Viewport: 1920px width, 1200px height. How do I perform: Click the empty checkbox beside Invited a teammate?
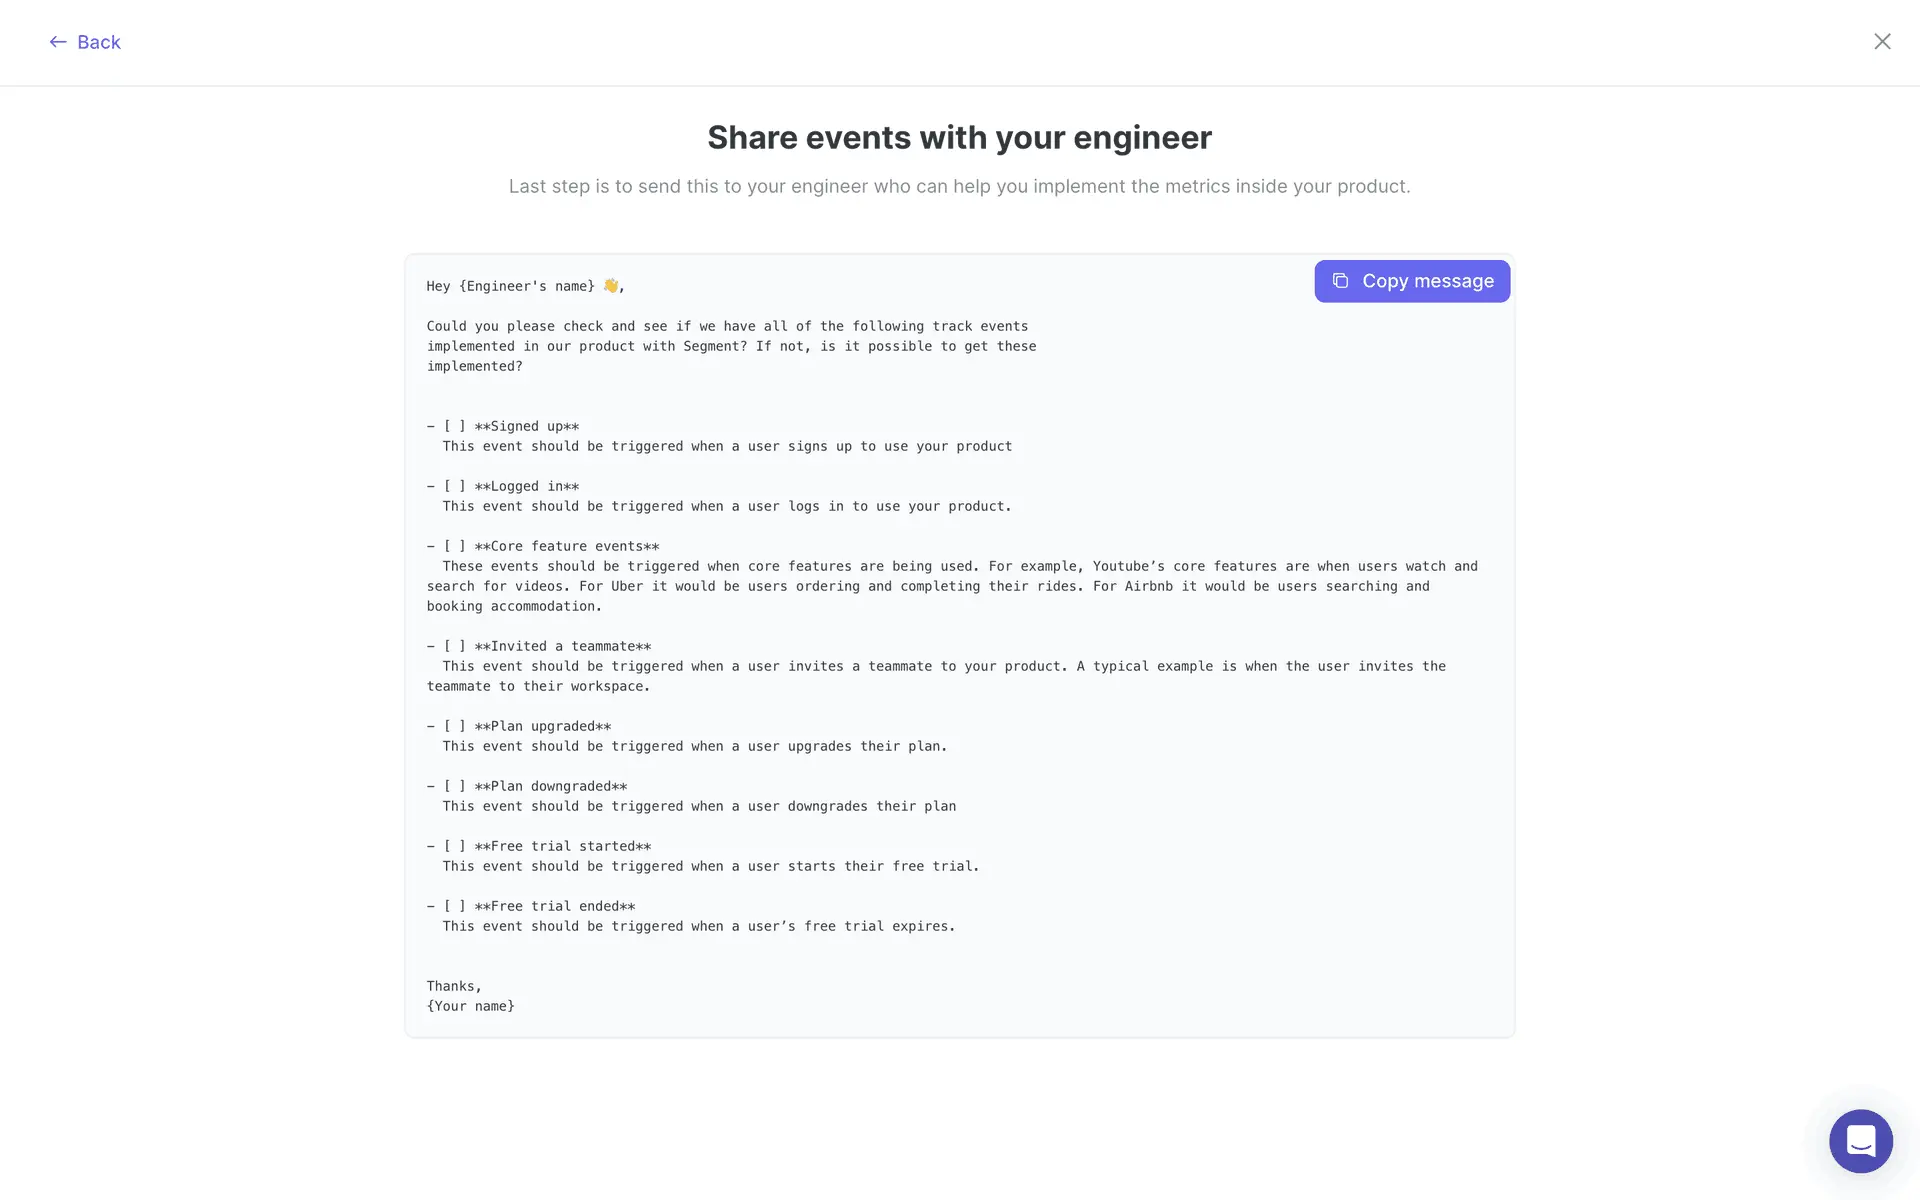[454, 646]
